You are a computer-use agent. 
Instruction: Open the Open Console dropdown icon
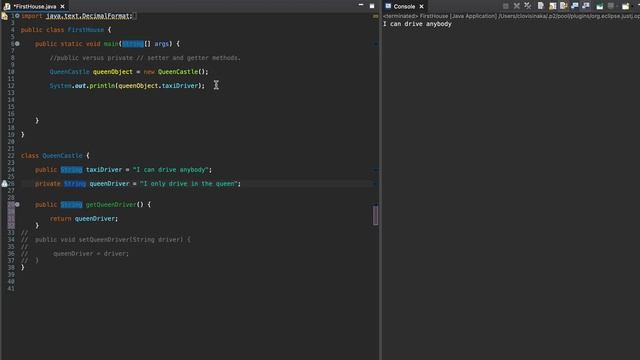click(626, 6)
